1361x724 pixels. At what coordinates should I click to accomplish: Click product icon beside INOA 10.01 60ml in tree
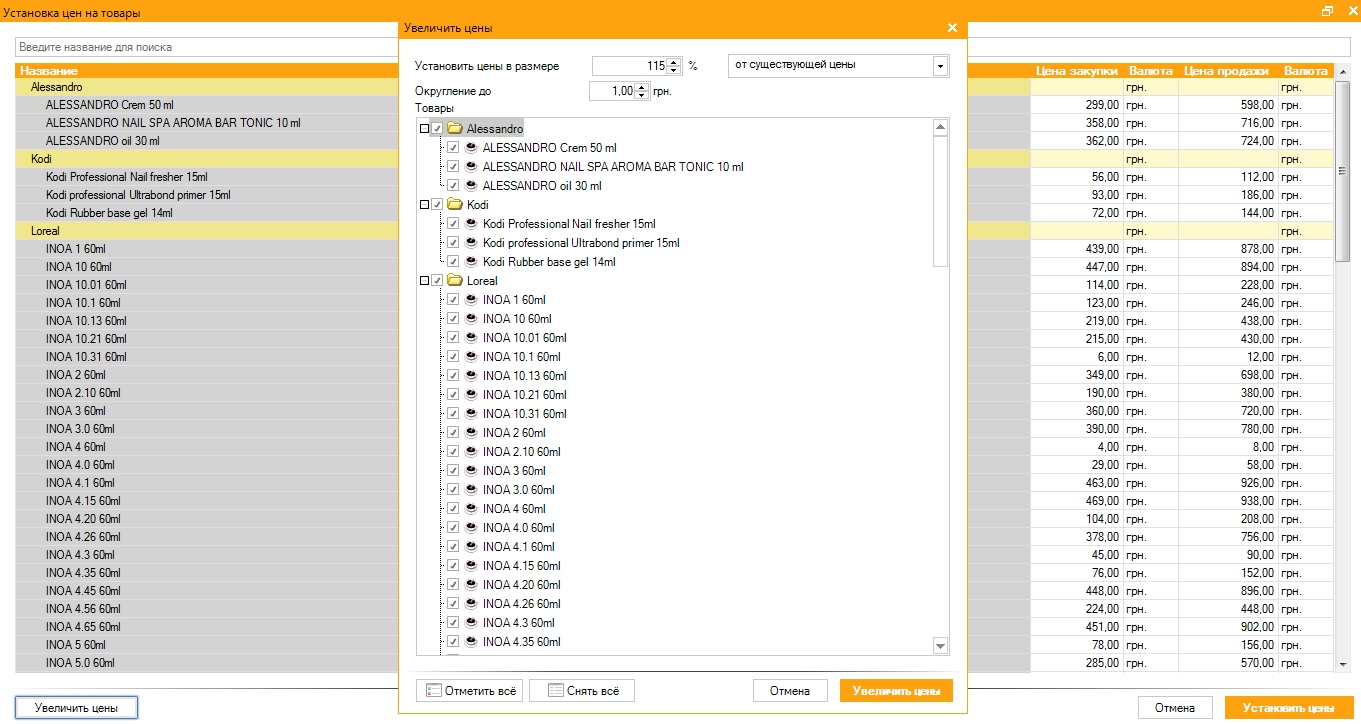pos(470,338)
